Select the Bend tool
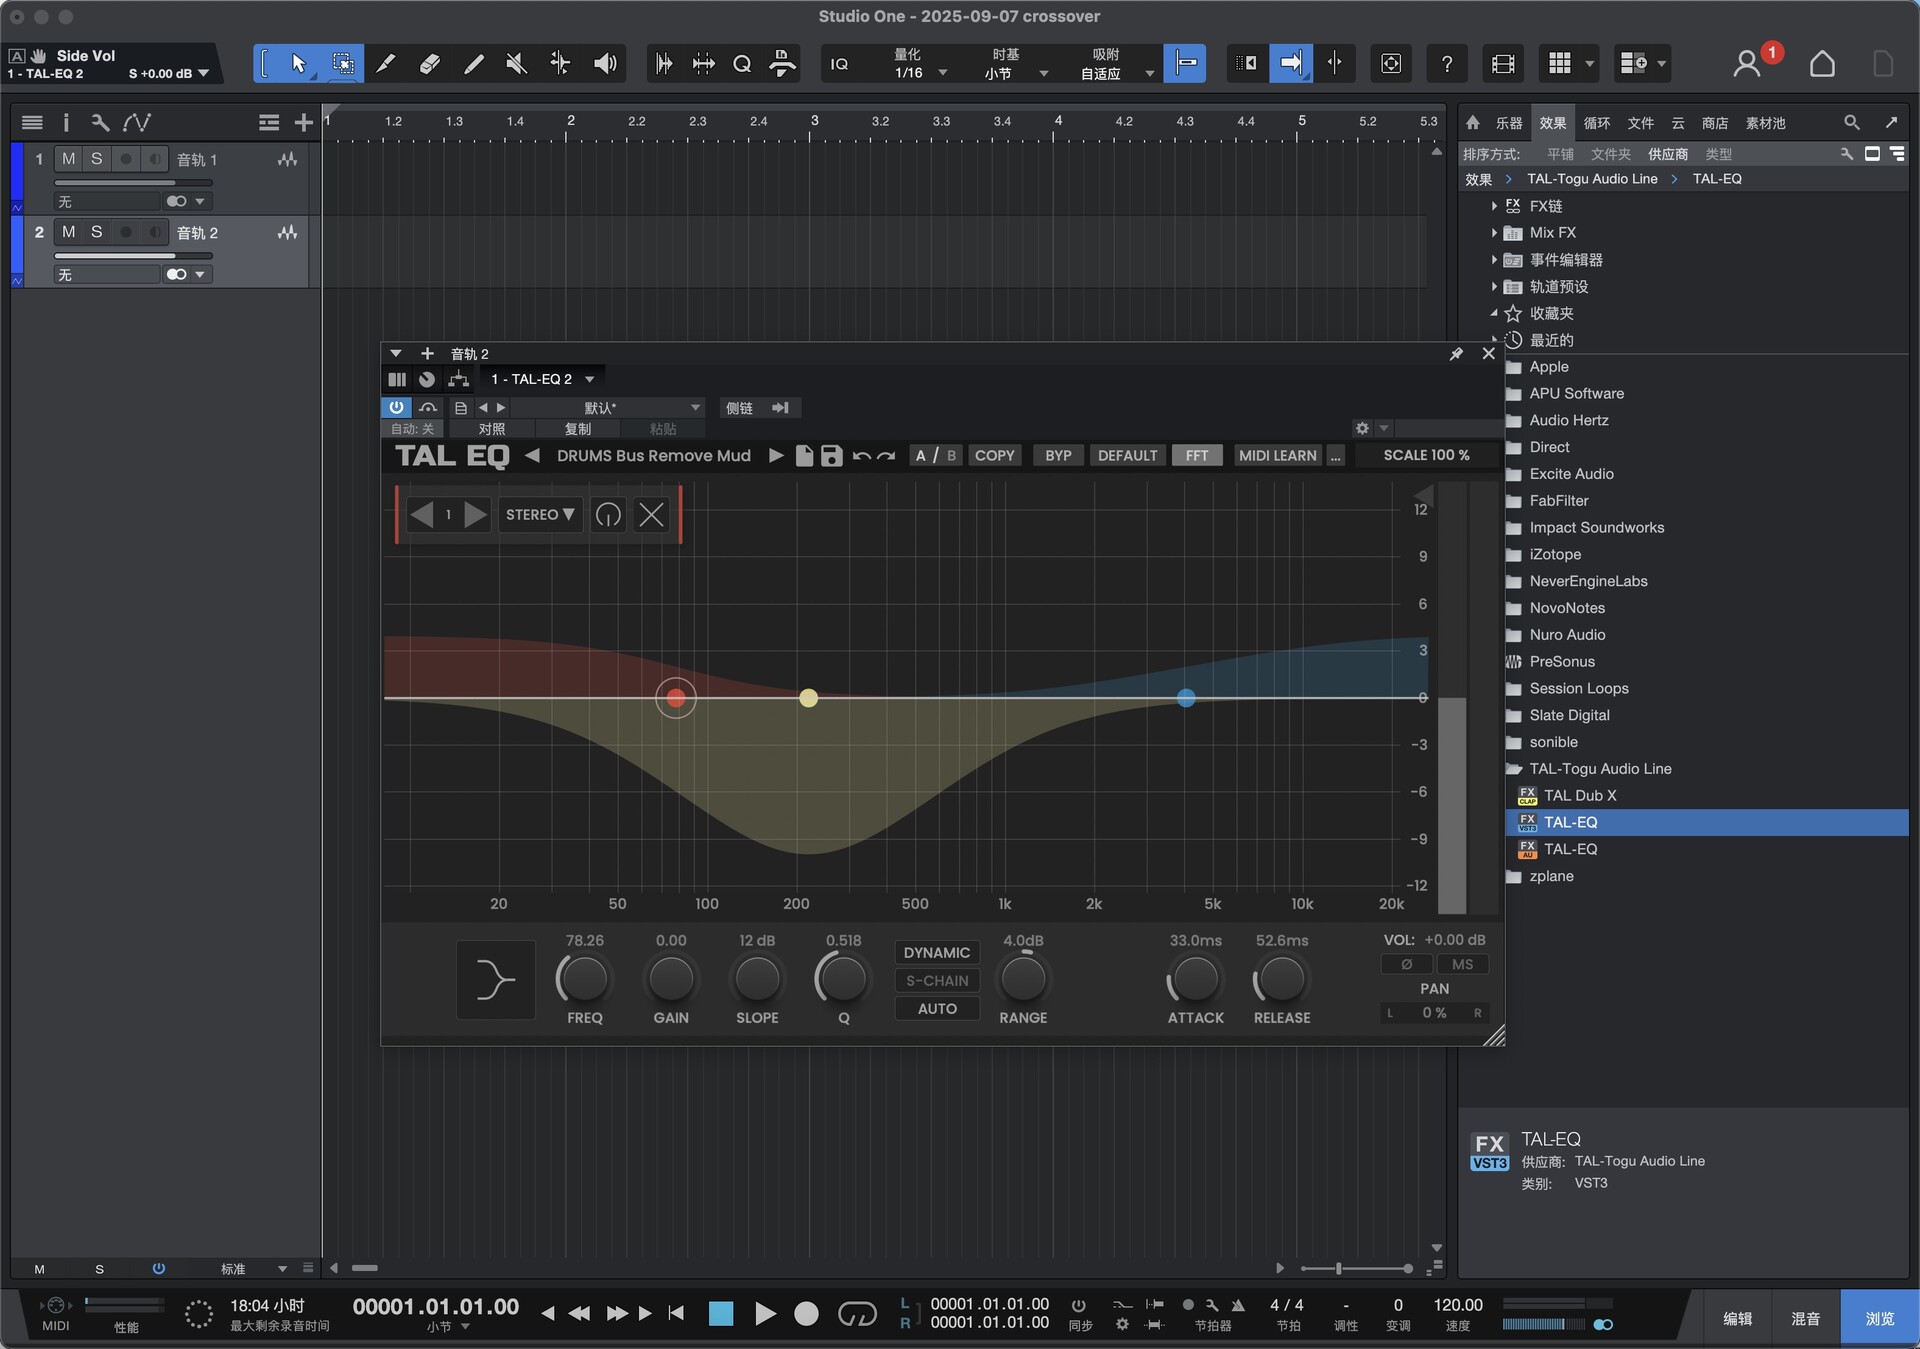Image resolution: width=1920 pixels, height=1349 pixels. click(560, 64)
